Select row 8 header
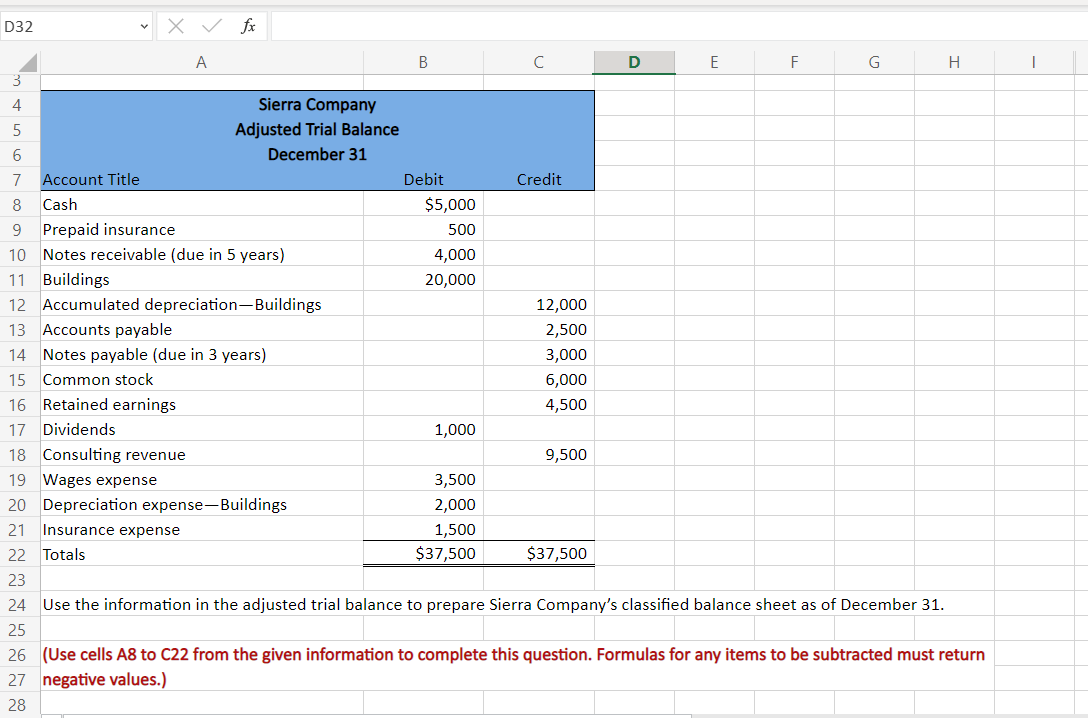This screenshot has height=718, width=1088. pyautogui.click(x=17, y=205)
